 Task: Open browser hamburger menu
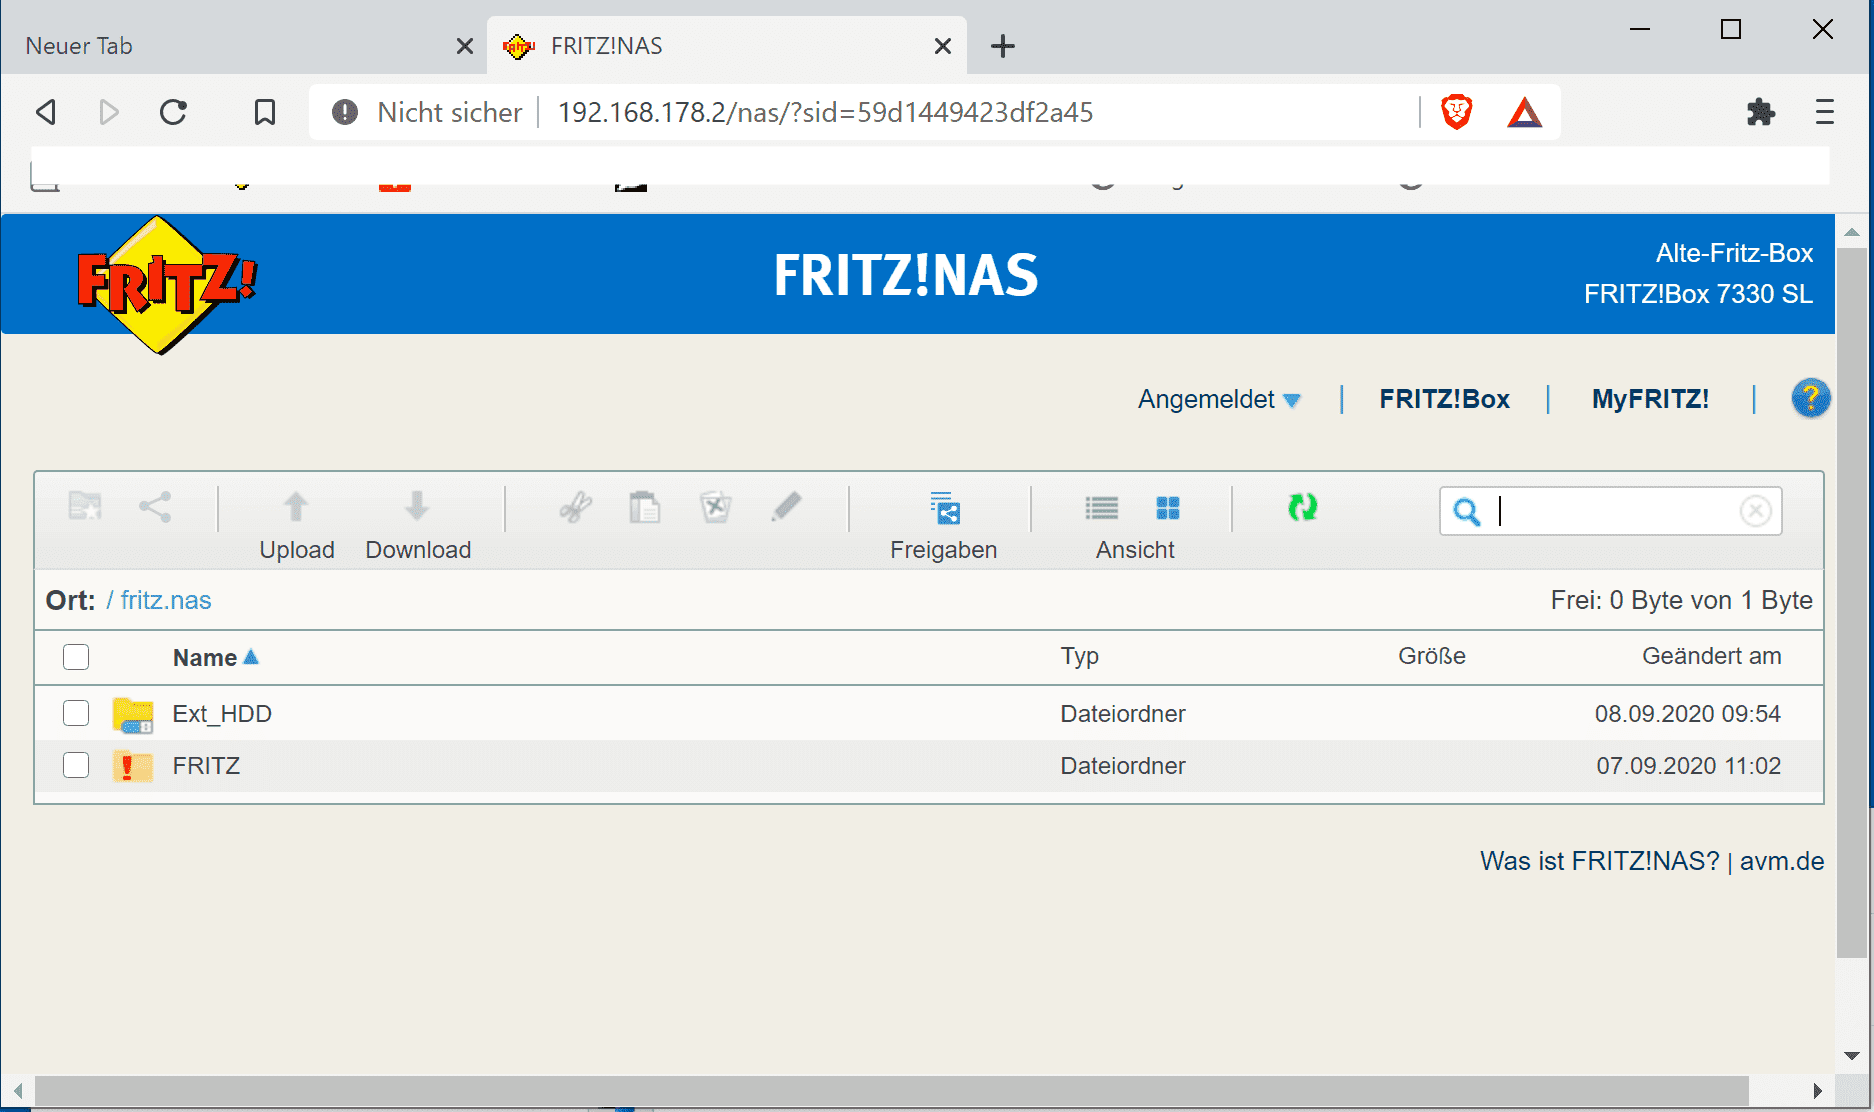point(1824,112)
